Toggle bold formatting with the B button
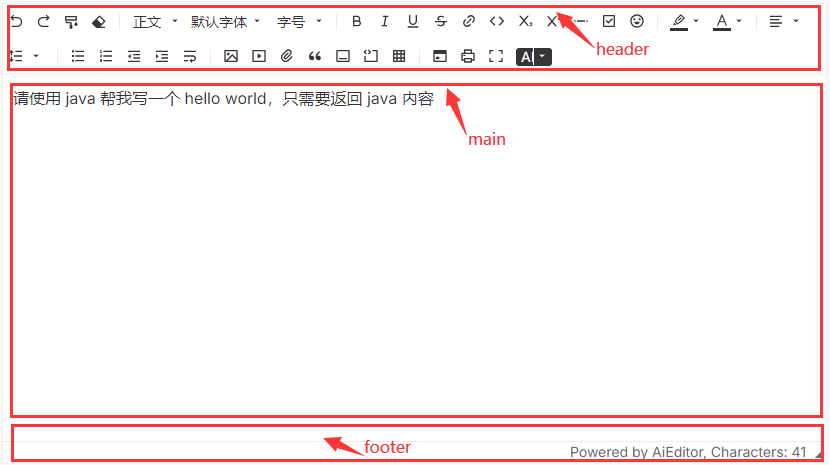 pyautogui.click(x=356, y=21)
